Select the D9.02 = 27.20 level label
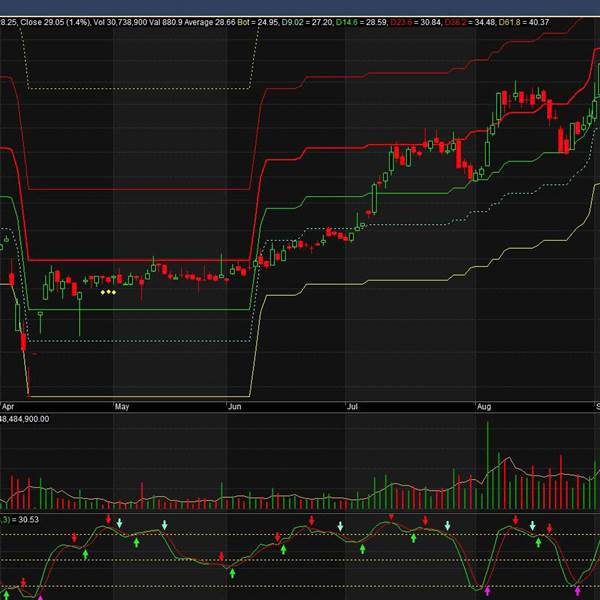The height and width of the screenshot is (600, 600). click(x=307, y=22)
